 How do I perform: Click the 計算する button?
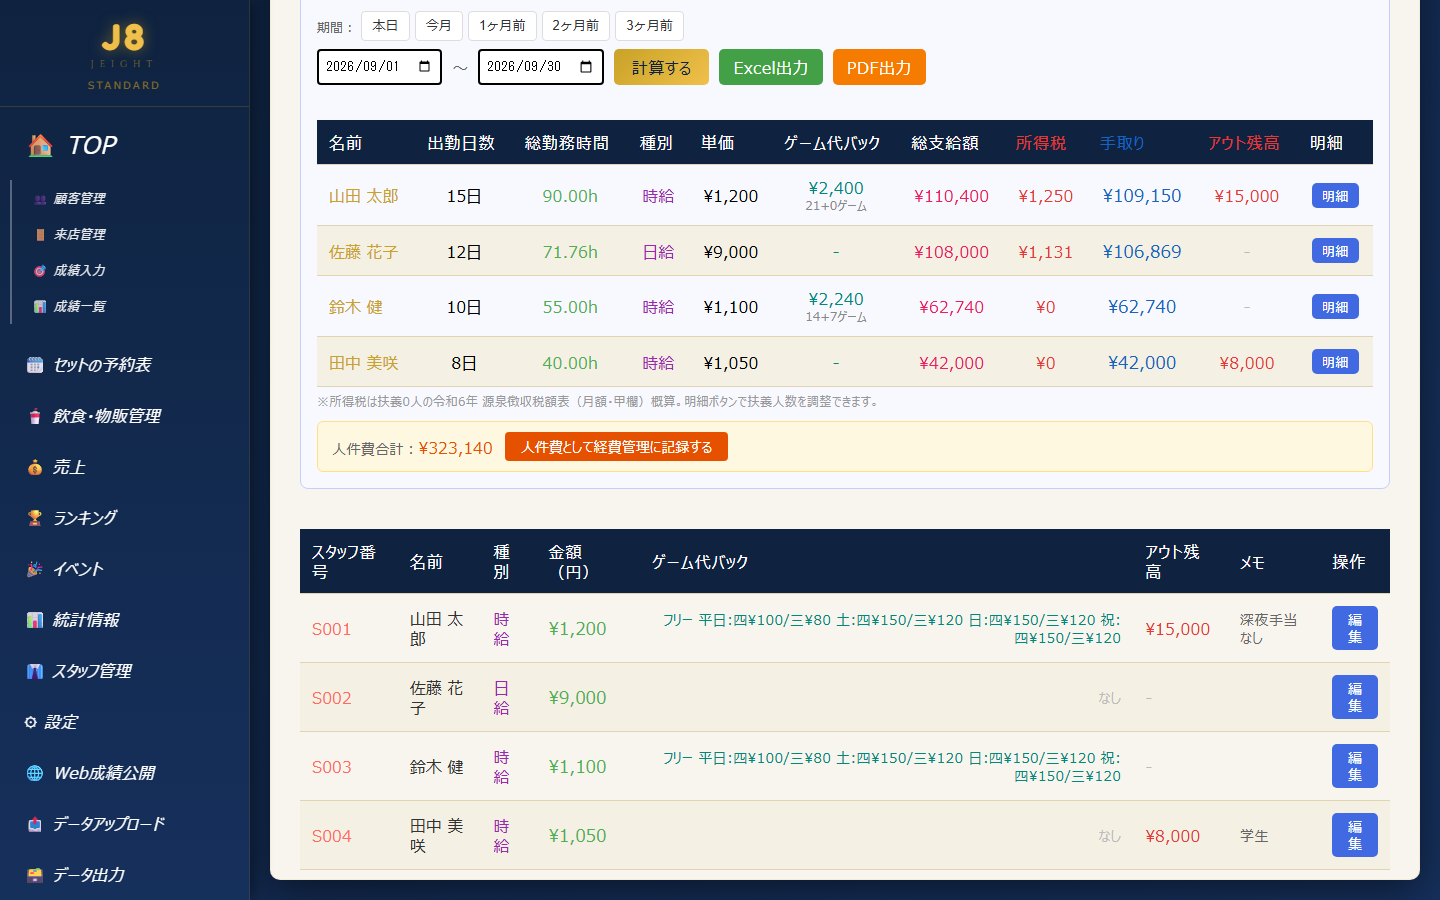tap(661, 67)
